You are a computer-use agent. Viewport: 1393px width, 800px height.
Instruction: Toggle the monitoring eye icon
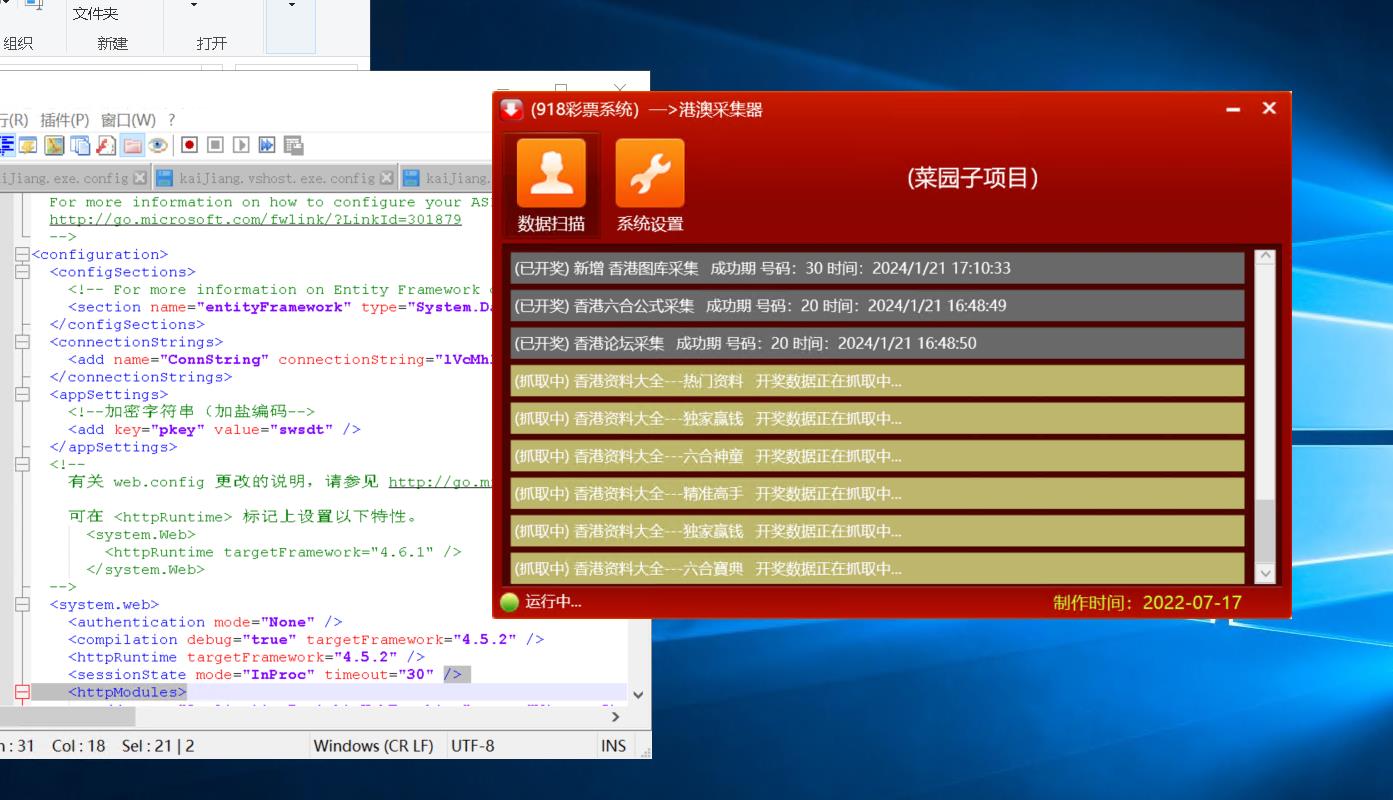(158, 145)
